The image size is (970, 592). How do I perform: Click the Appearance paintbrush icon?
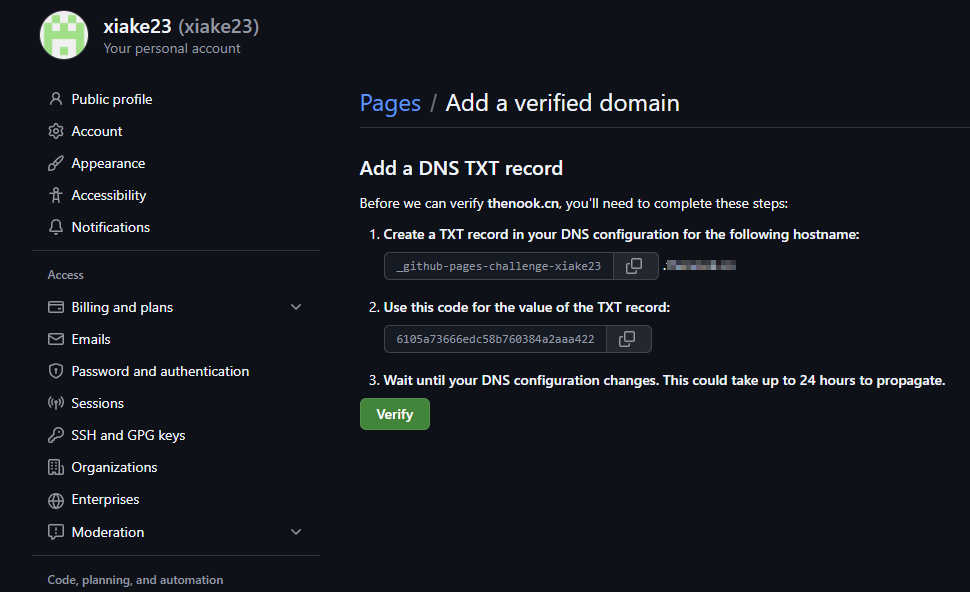56,163
